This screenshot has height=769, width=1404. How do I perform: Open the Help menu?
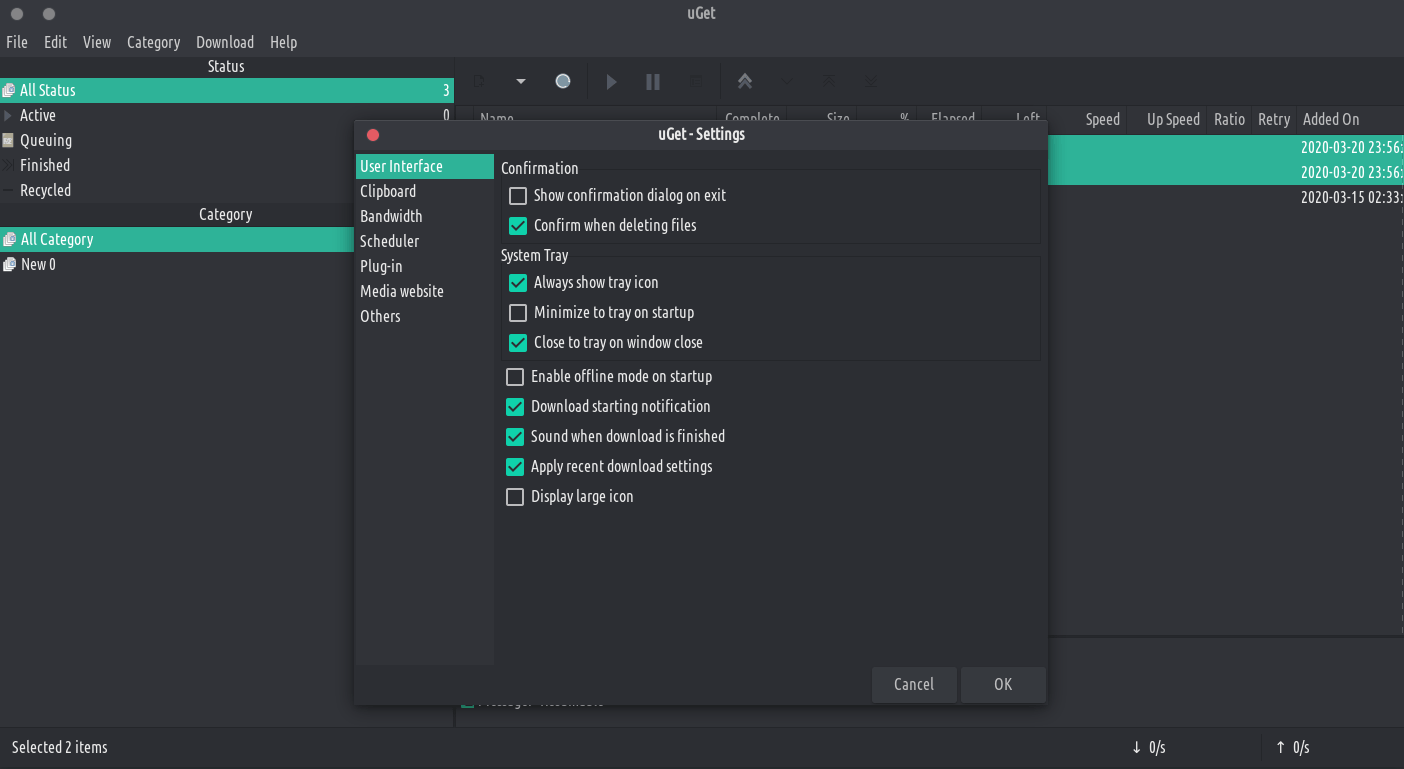283,42
